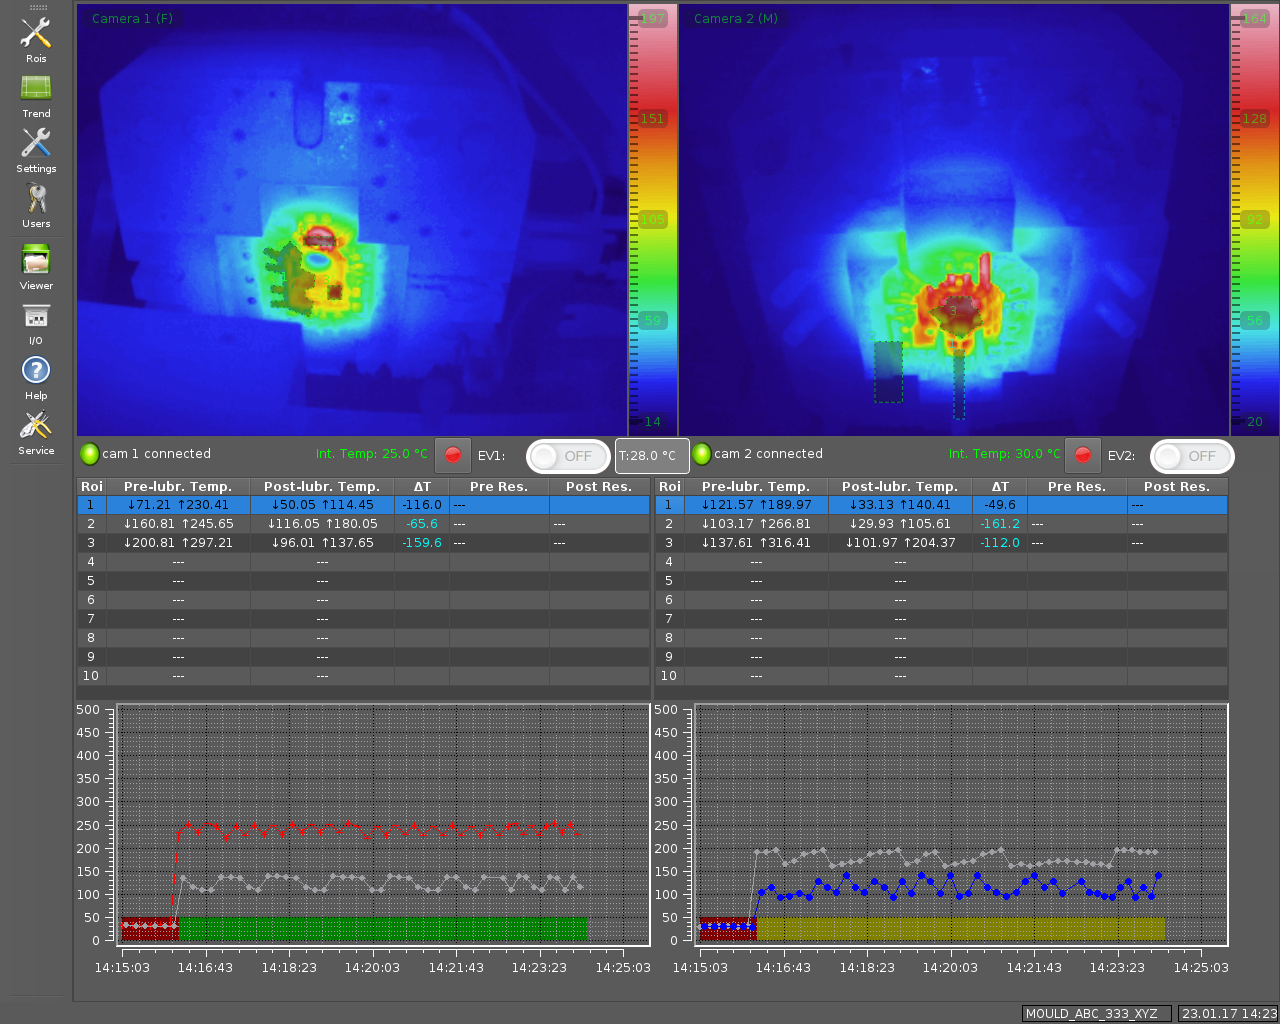The image size is (1280, 1024).
Task: Click Pre-lubr. Temp. header in camera 1 table
Action: pyautogui.click(x=178, y=487)
